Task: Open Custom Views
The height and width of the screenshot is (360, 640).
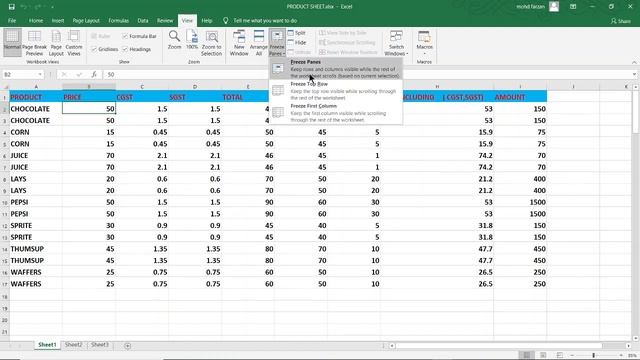Action: point(74,43)
